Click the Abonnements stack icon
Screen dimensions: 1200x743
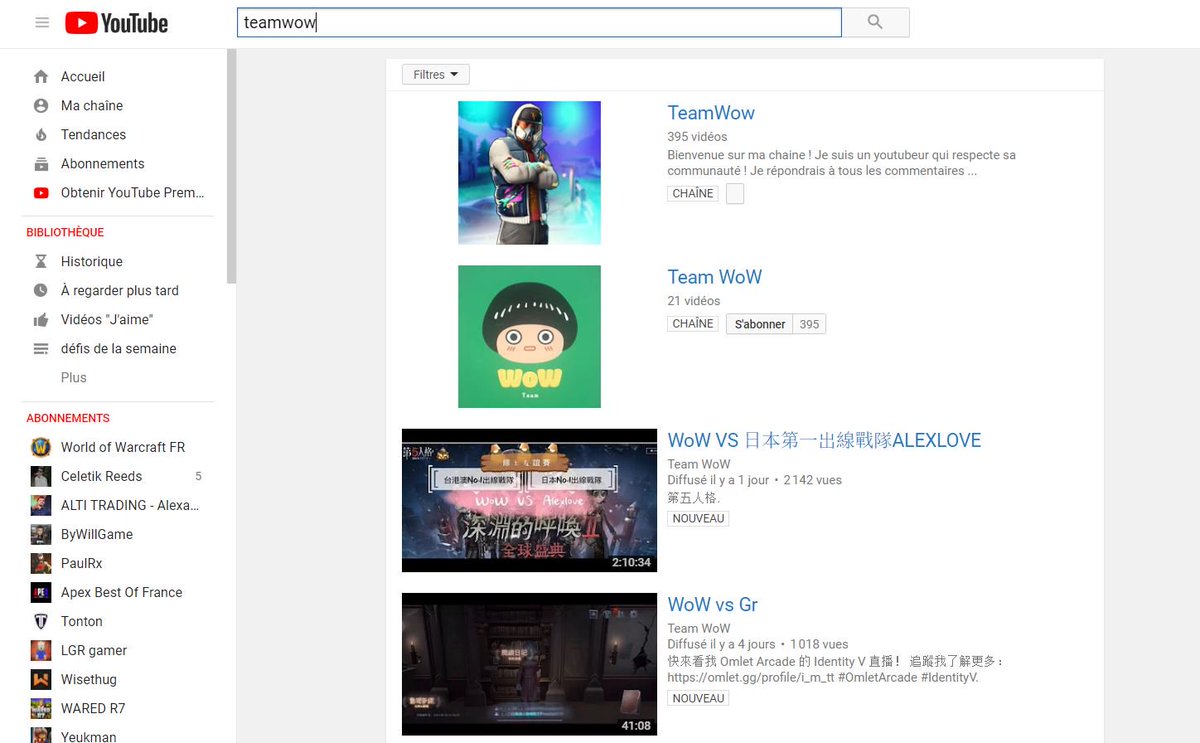point(41,163)
